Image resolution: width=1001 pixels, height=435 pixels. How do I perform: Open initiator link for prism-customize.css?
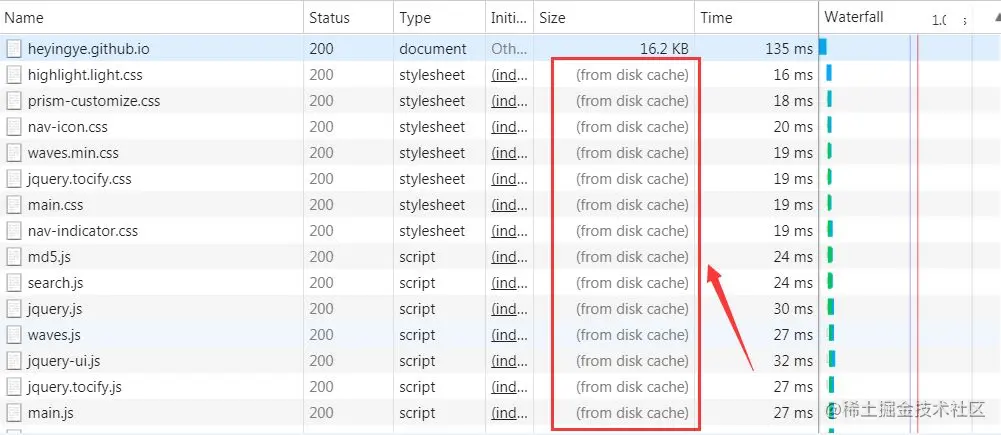tap(509, 101)
